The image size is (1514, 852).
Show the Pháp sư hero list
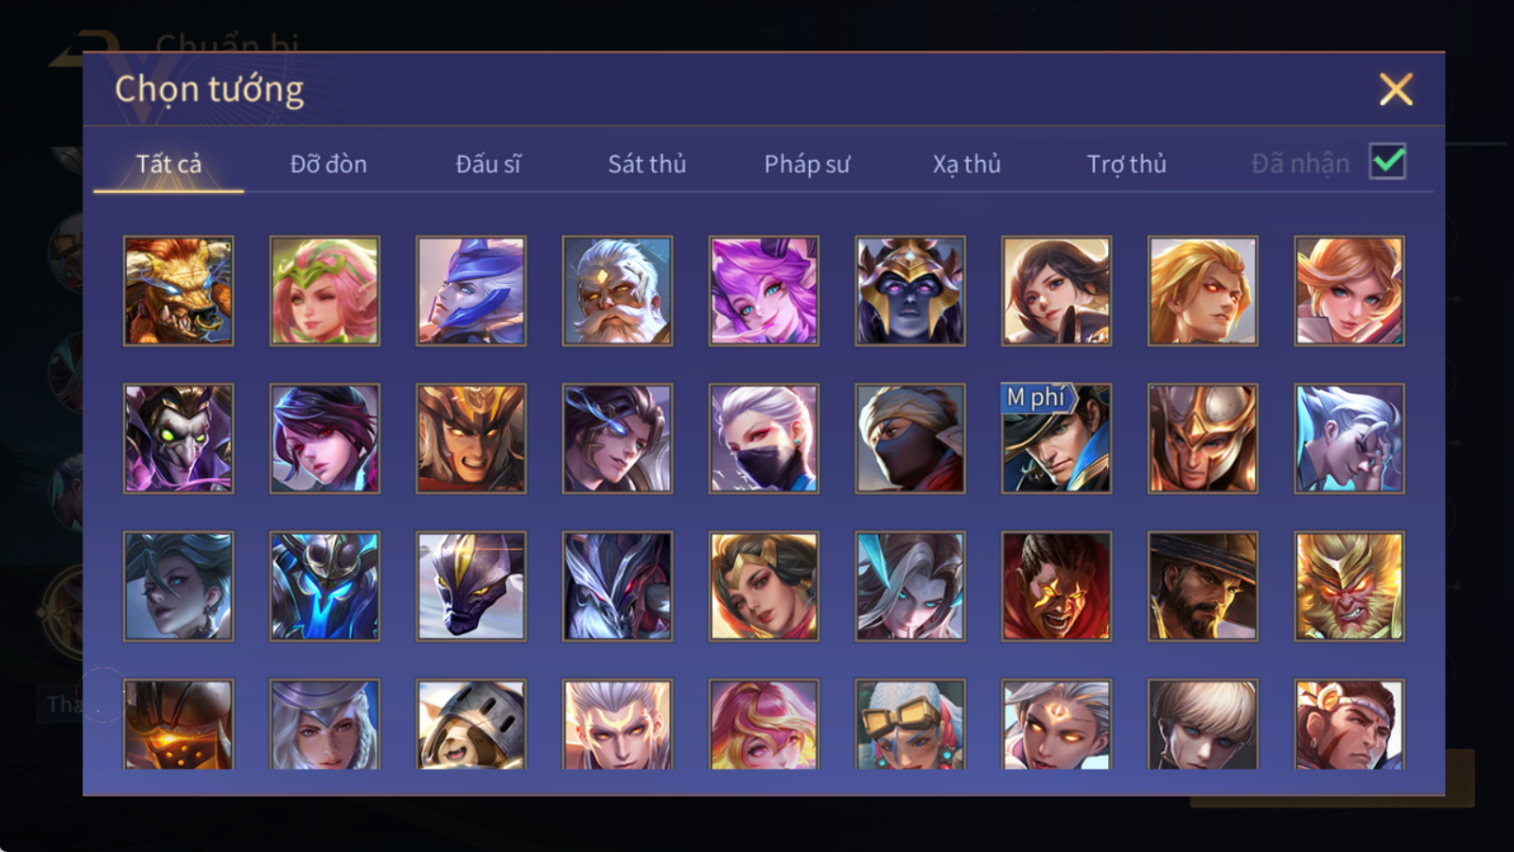point(807,164)
